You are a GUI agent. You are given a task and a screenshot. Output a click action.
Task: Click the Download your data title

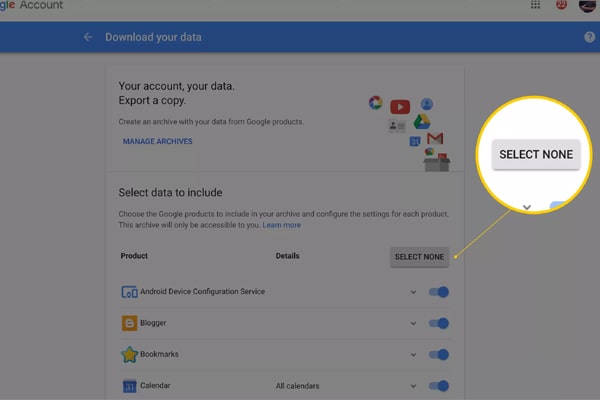[153, 37]
